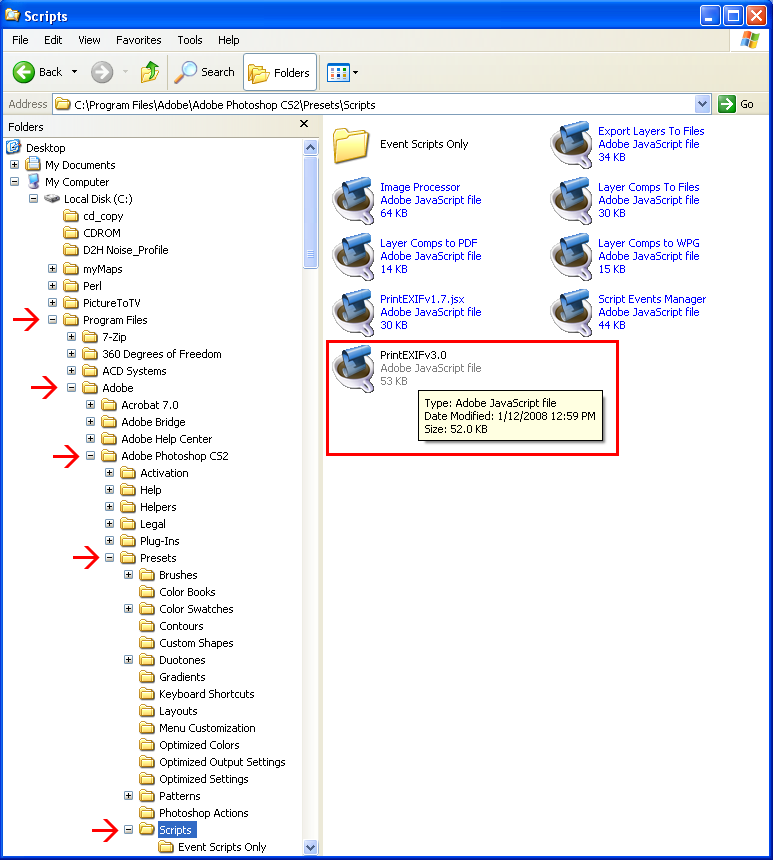Open Back button history dropdown arrow
The height and width of the screenshot is (860, 774).
pyautogui.click(x=75, y=72)
